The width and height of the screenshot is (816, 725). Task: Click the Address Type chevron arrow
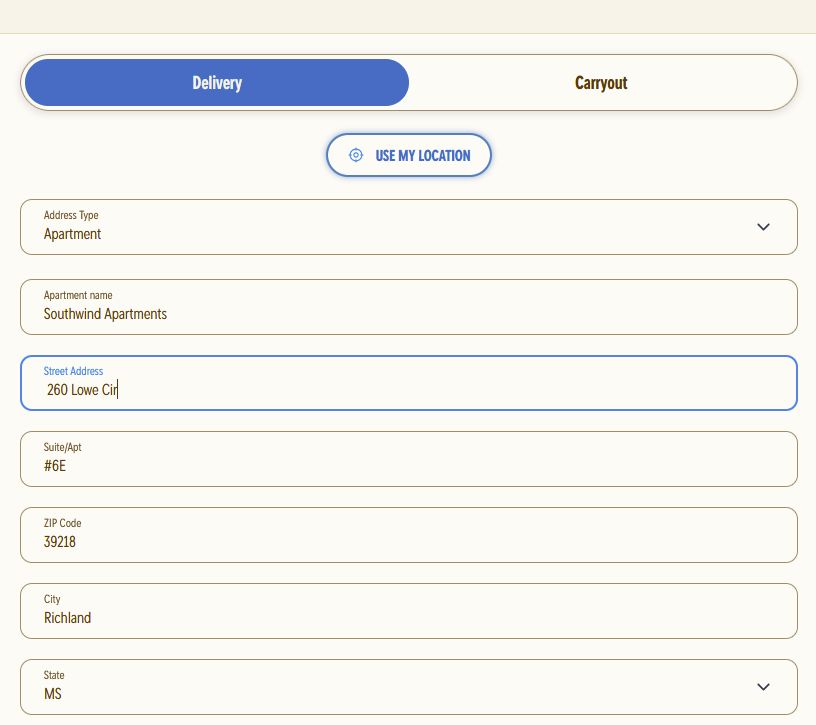pos(763,227)
